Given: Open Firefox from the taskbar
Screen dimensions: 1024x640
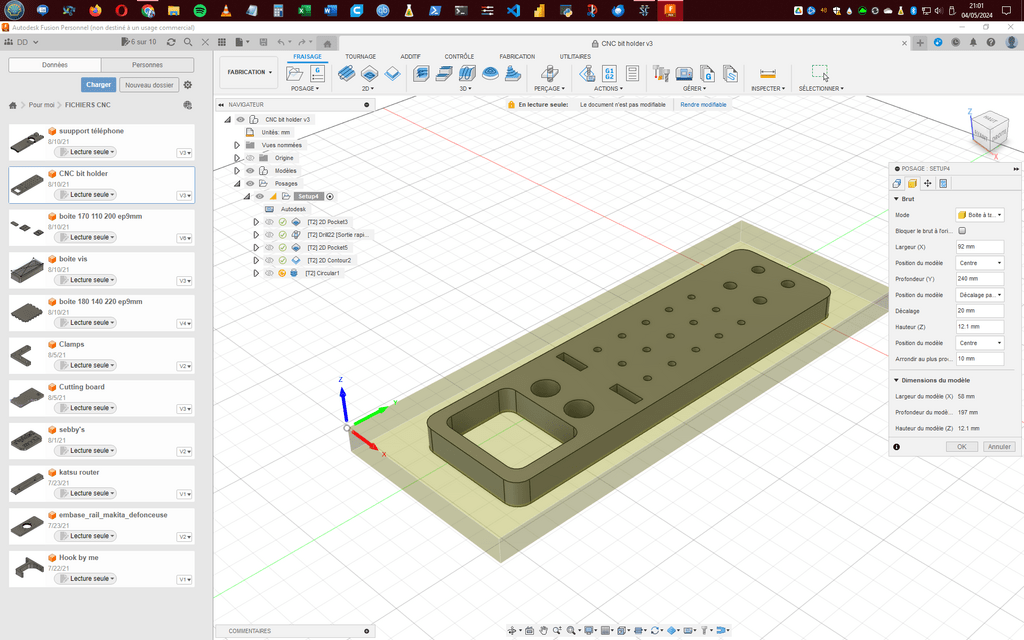Looking at the screenshot, I should (95, 10).
